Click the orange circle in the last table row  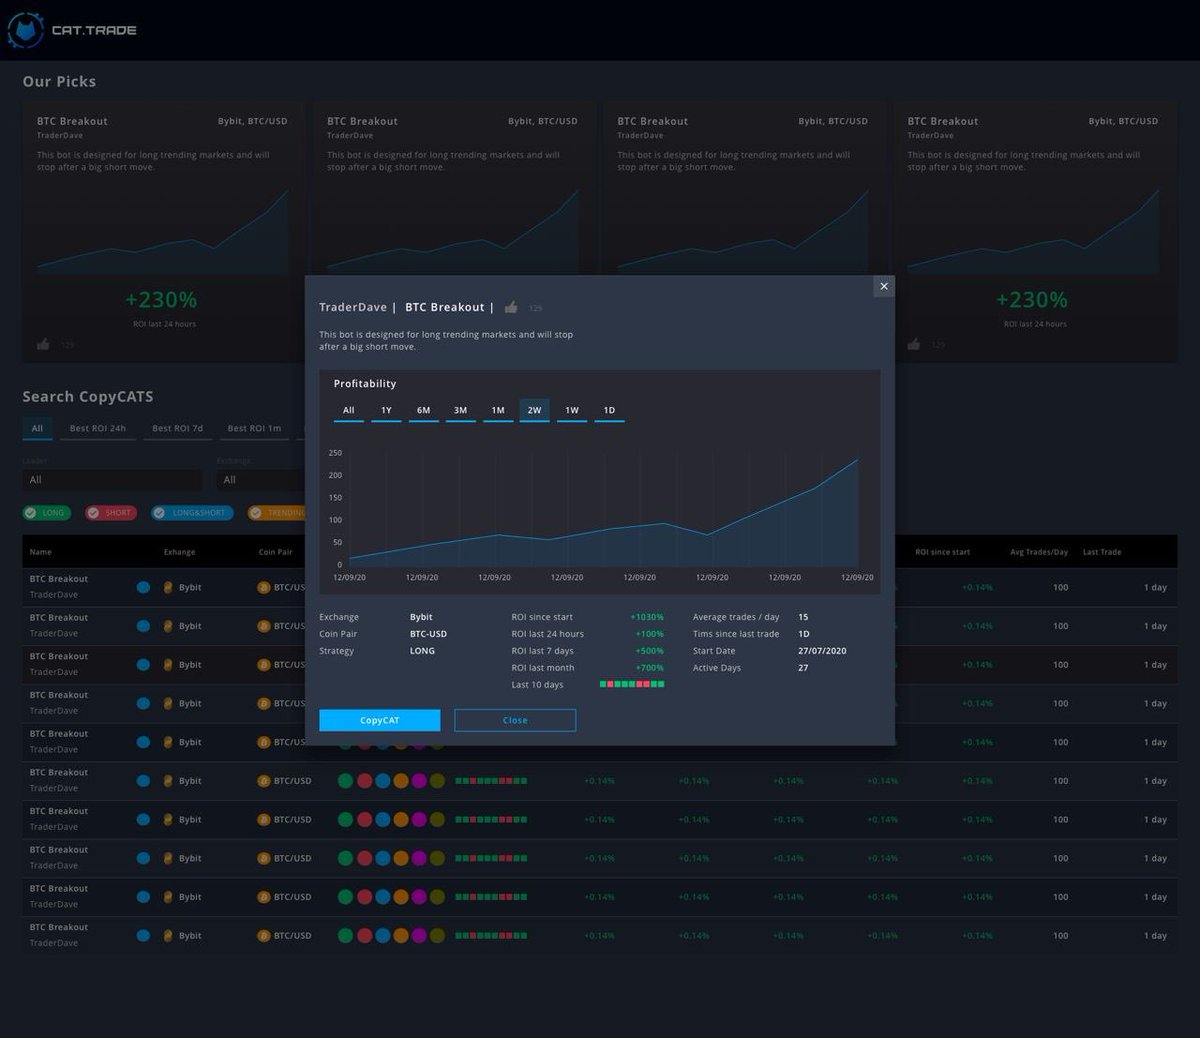tap(401, 936)
